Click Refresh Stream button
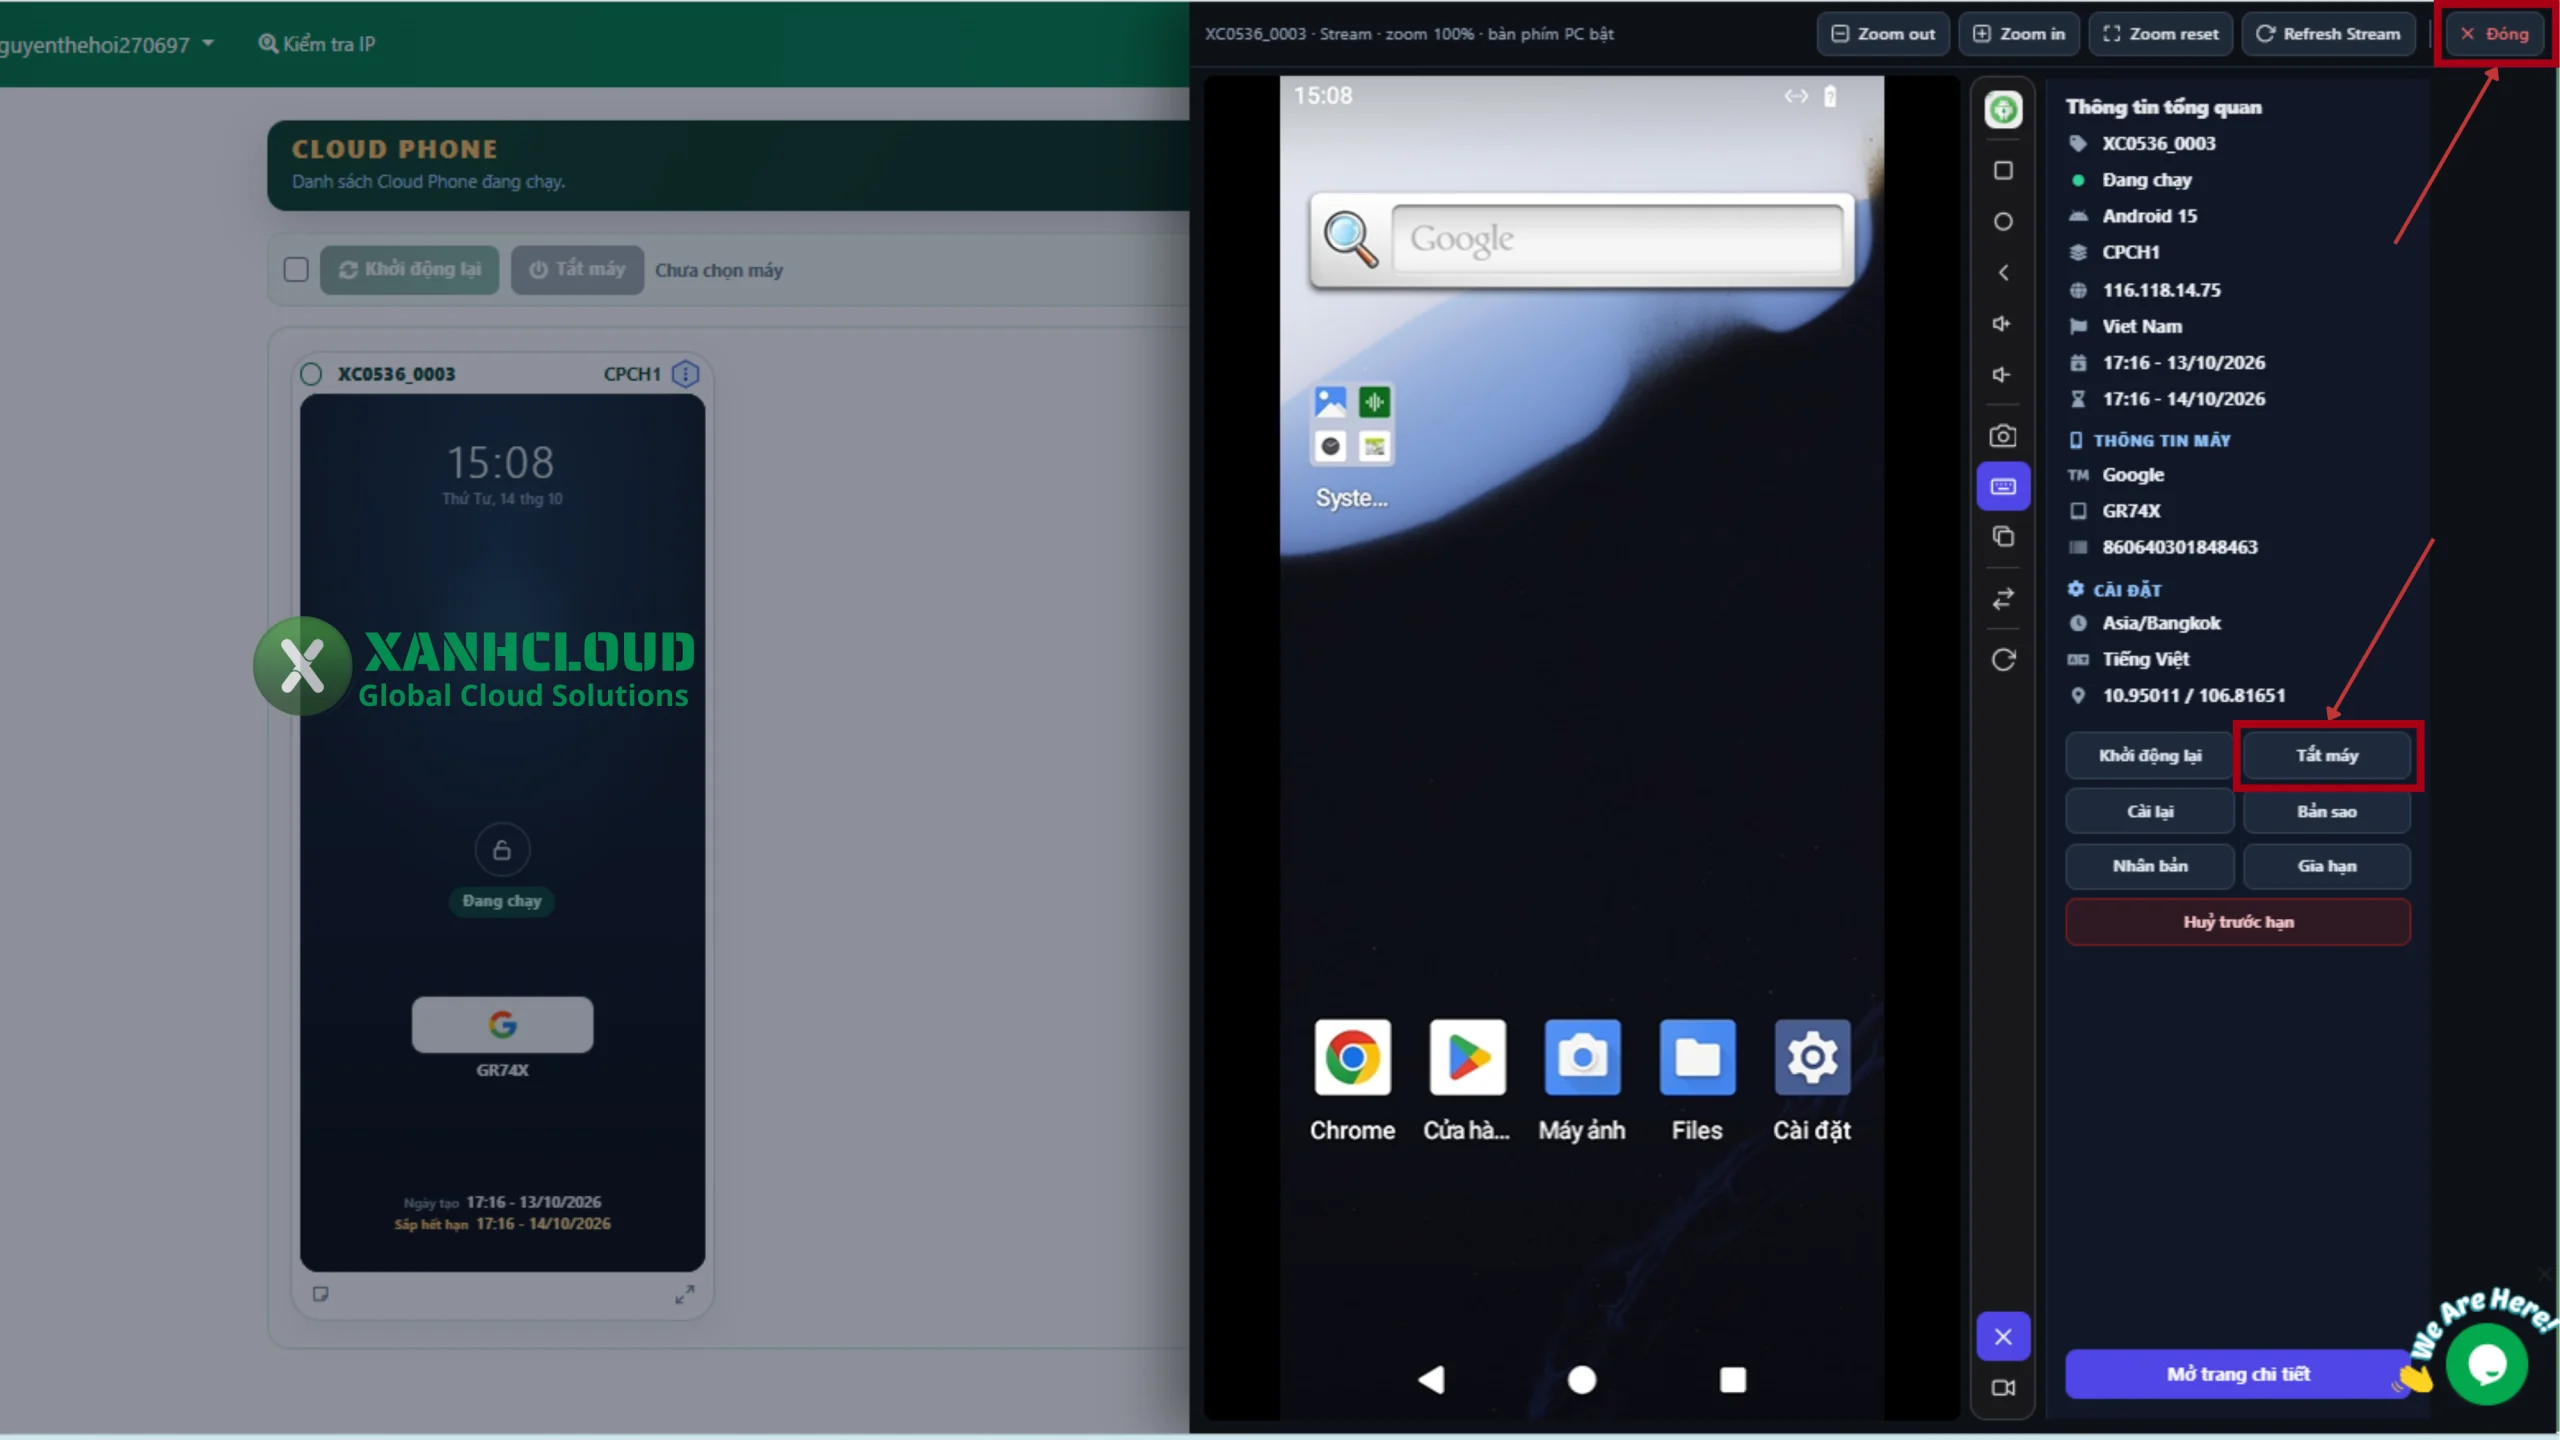Screen dimensions: 2560x1440 tap(2328, 34)
